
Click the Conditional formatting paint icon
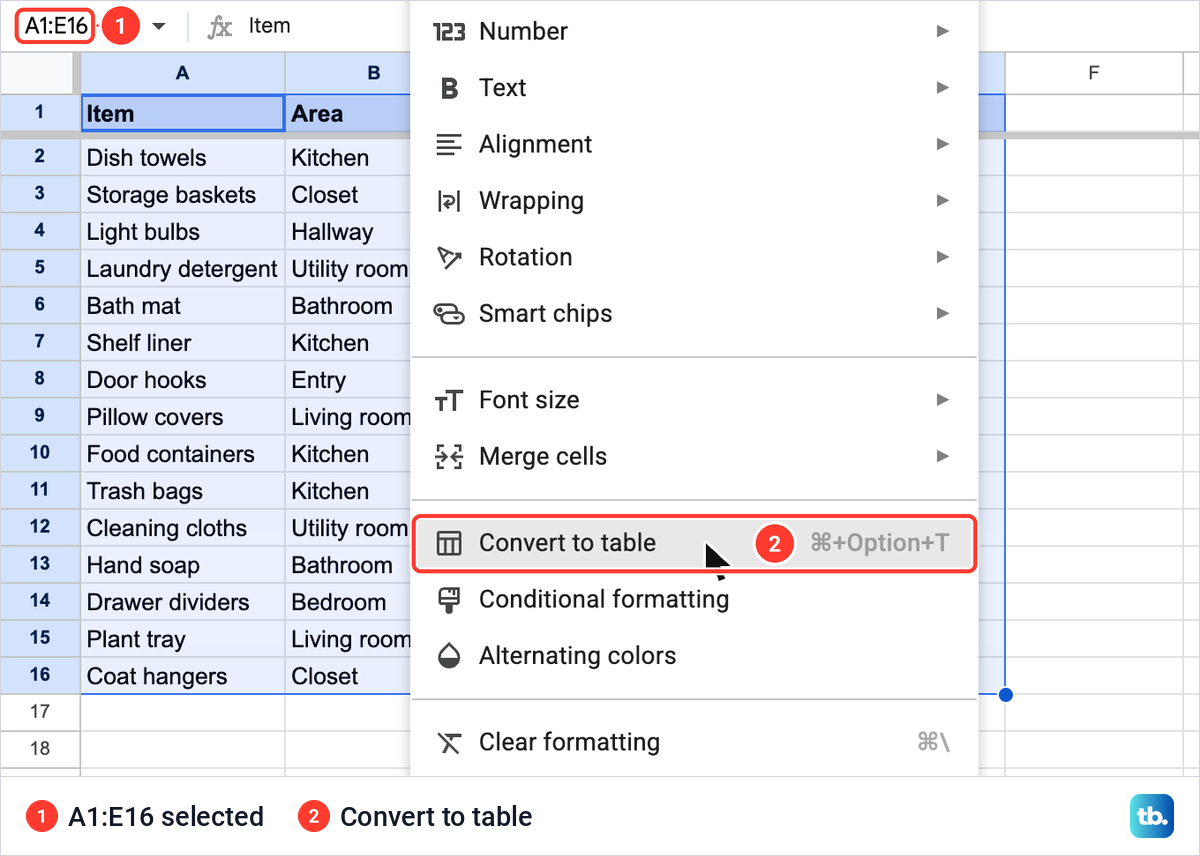(449, 600)
